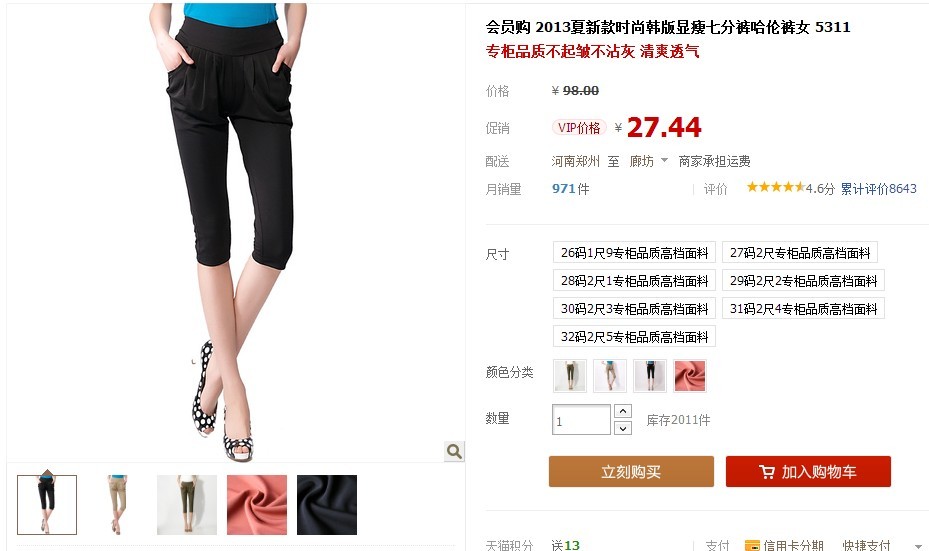The height and width of the screenshot is (551, 929).
Task: Select size 29码2尺2
Action: (803, 281)
